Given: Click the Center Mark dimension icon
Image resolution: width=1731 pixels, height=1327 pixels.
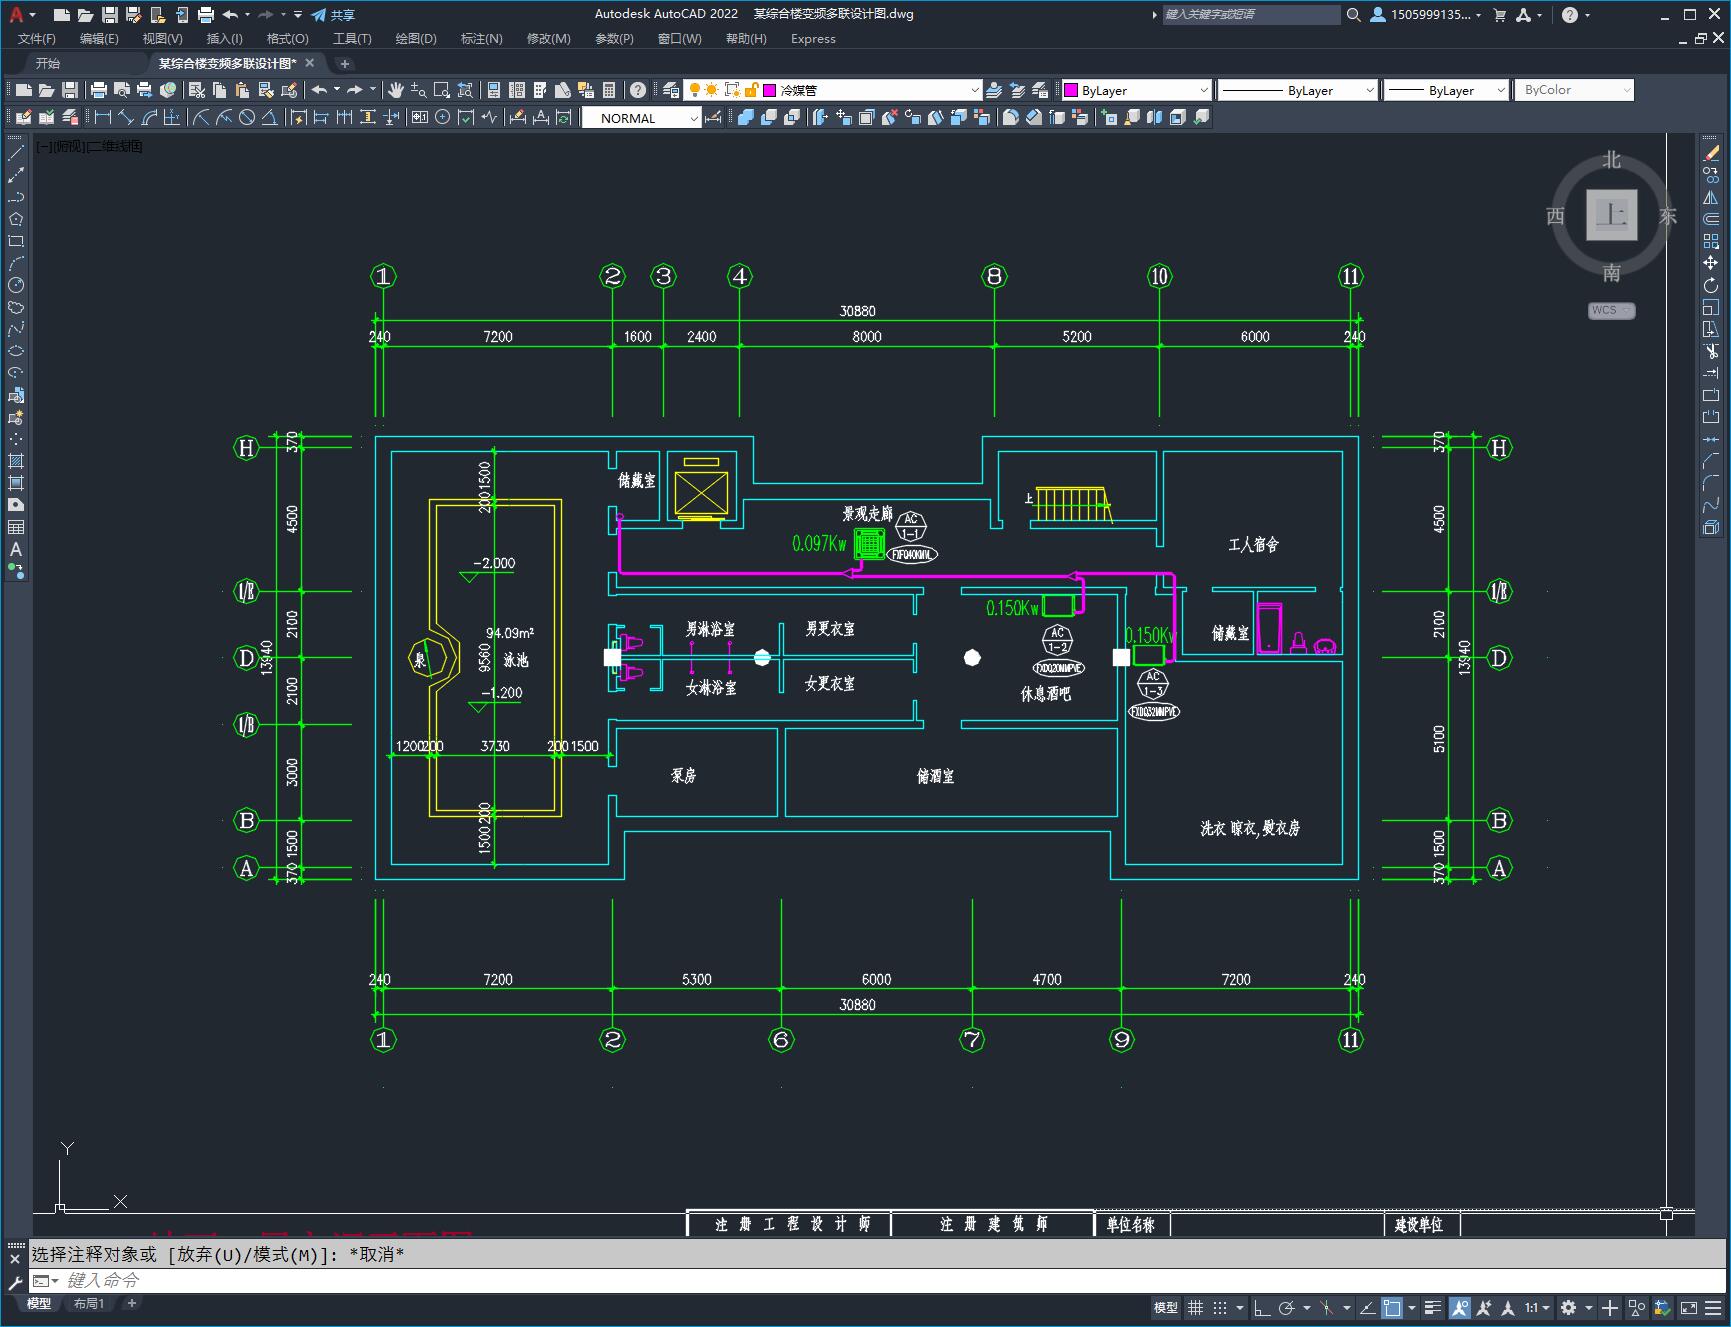Looking at the screenshot, I should tap(443, 118).
